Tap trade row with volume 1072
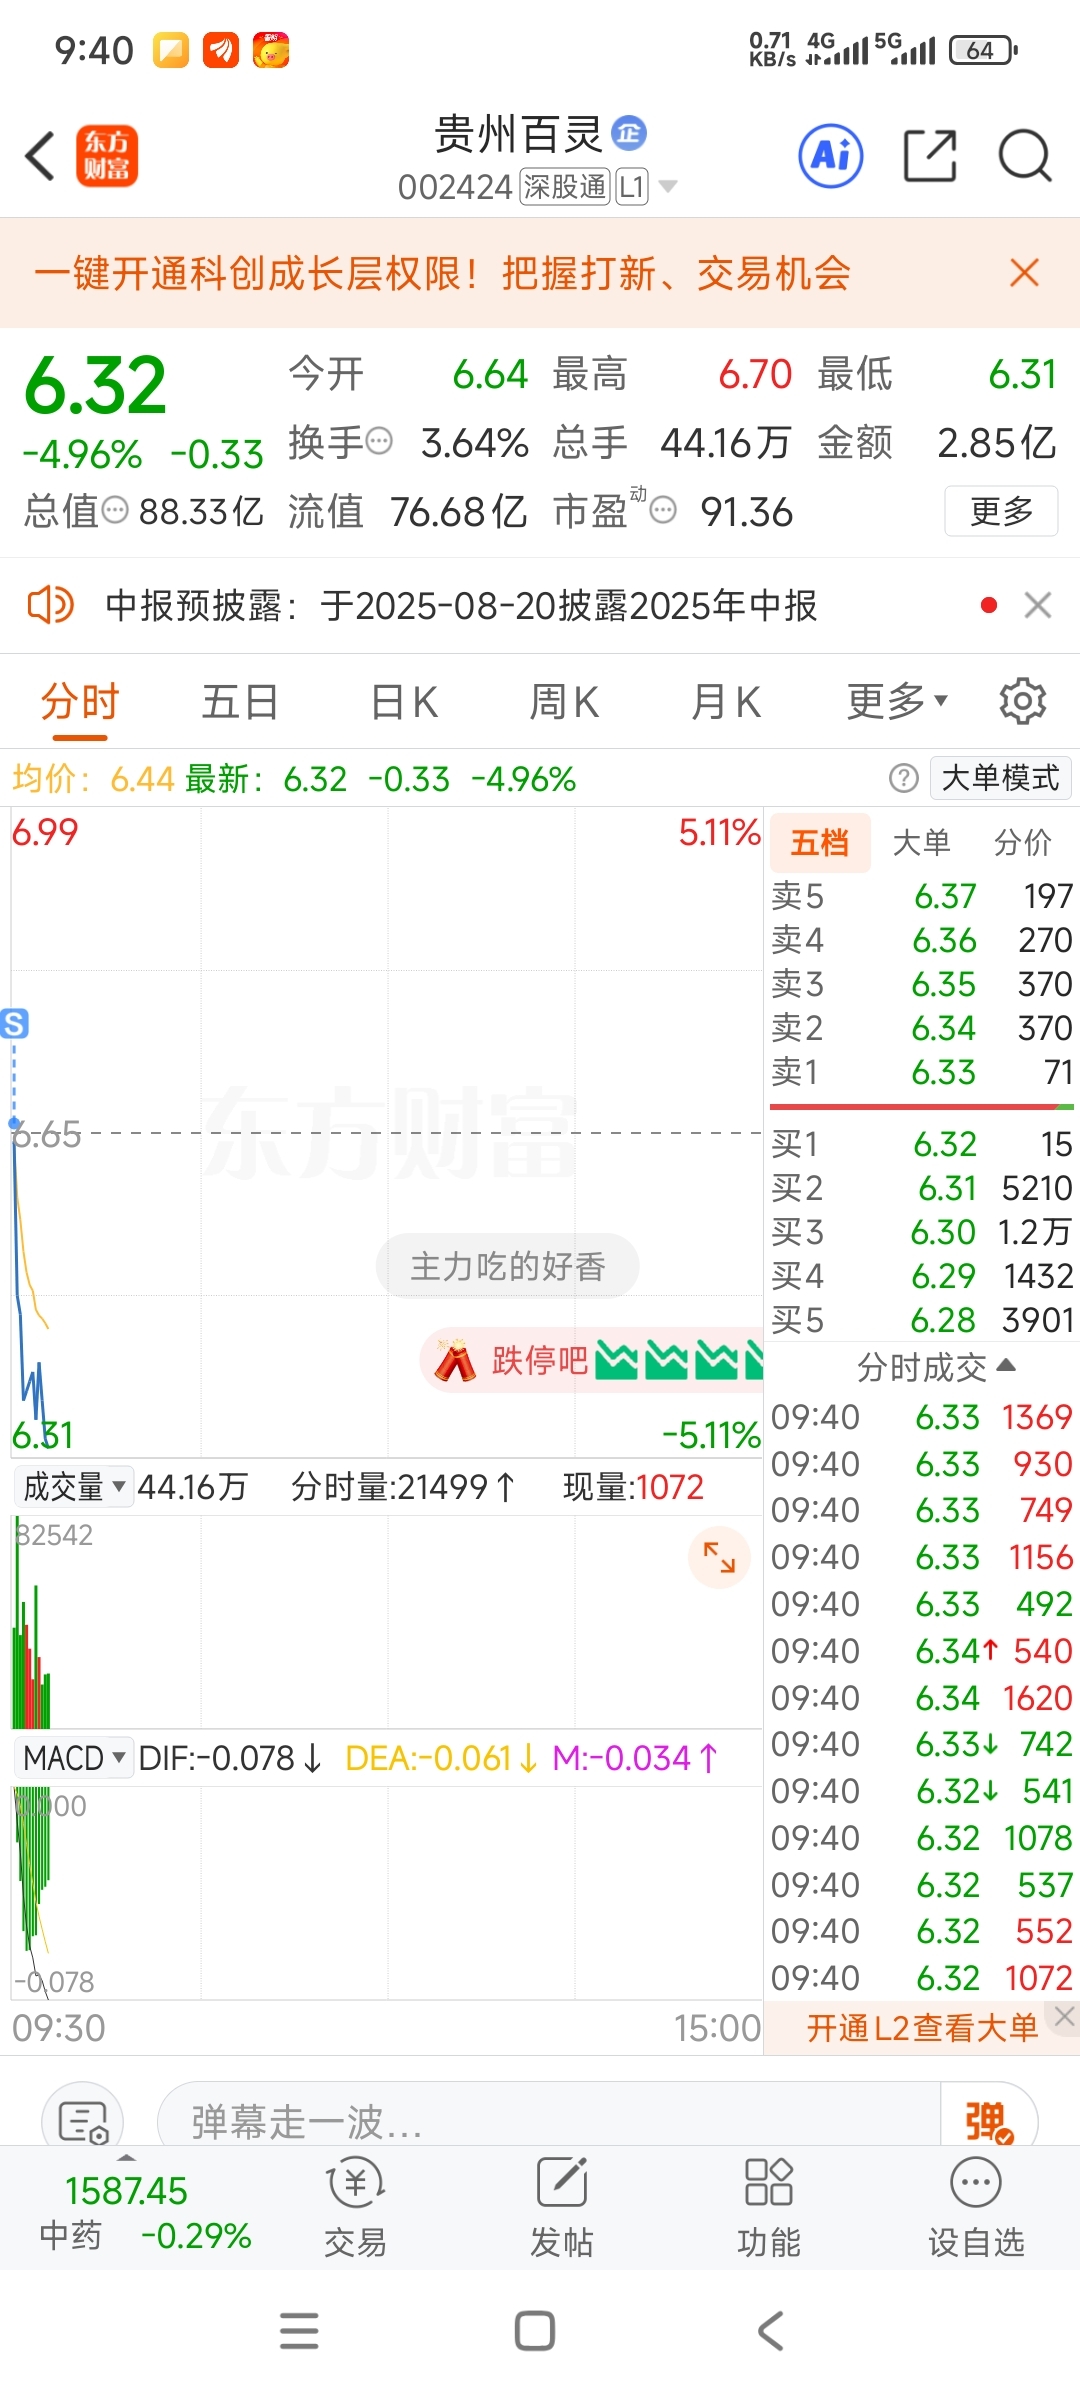Viewport: 1080px width, 2400px height. click(x=921, y=1978)
